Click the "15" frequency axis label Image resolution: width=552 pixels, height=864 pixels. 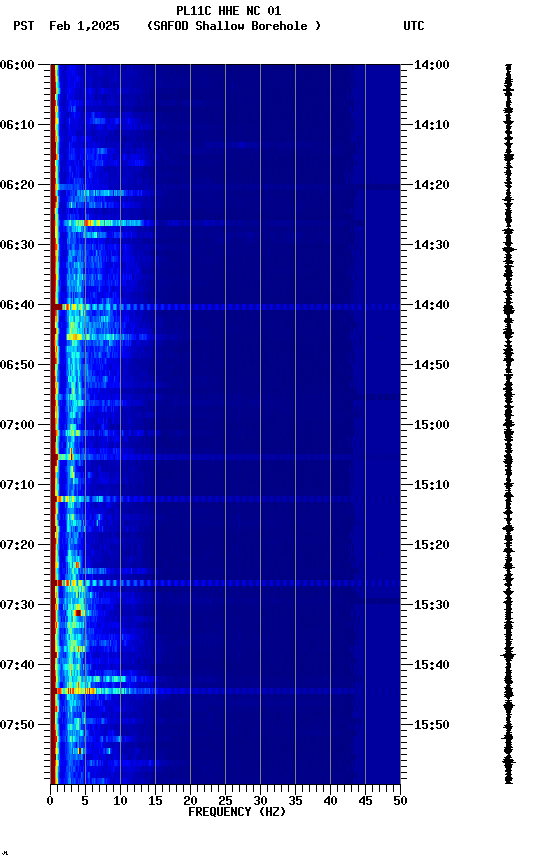155,801
